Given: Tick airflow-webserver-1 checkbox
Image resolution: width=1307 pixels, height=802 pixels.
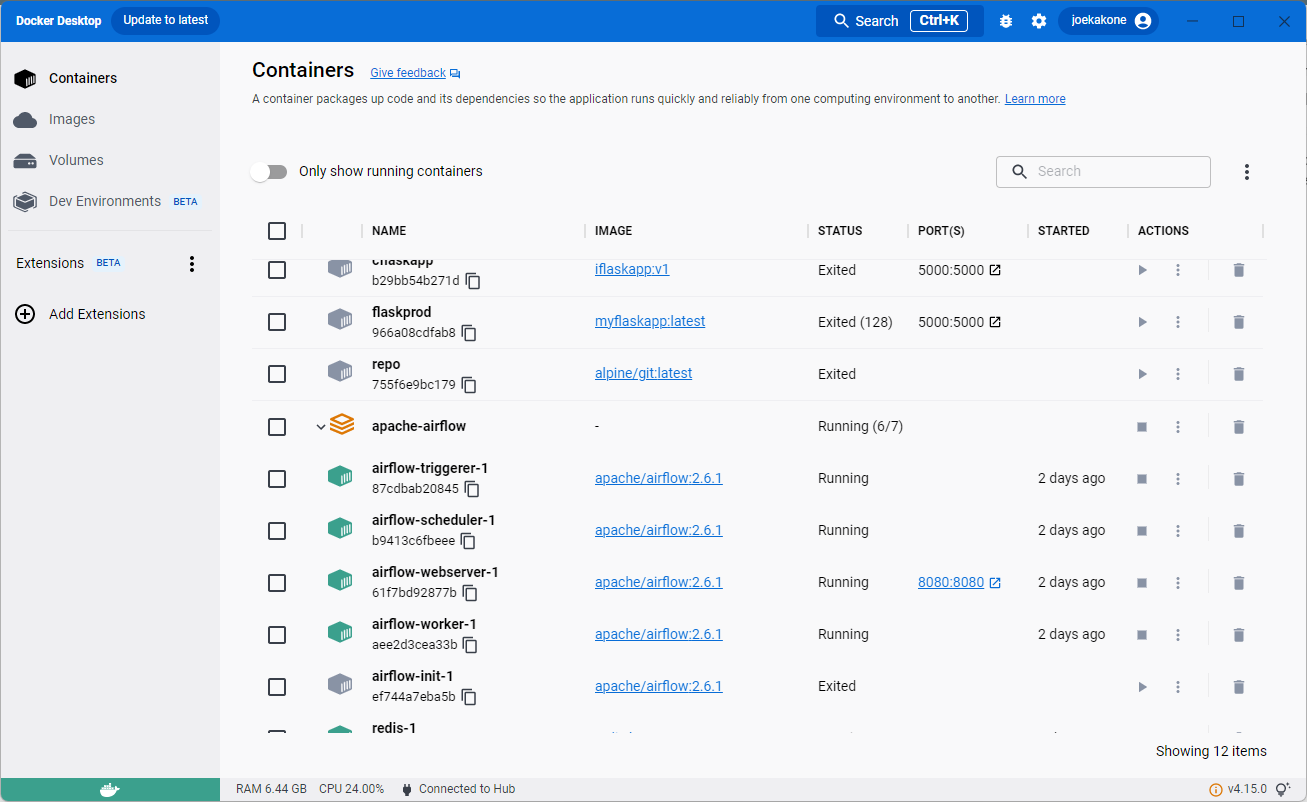Looking at the screenshot, I should (277, 583).
